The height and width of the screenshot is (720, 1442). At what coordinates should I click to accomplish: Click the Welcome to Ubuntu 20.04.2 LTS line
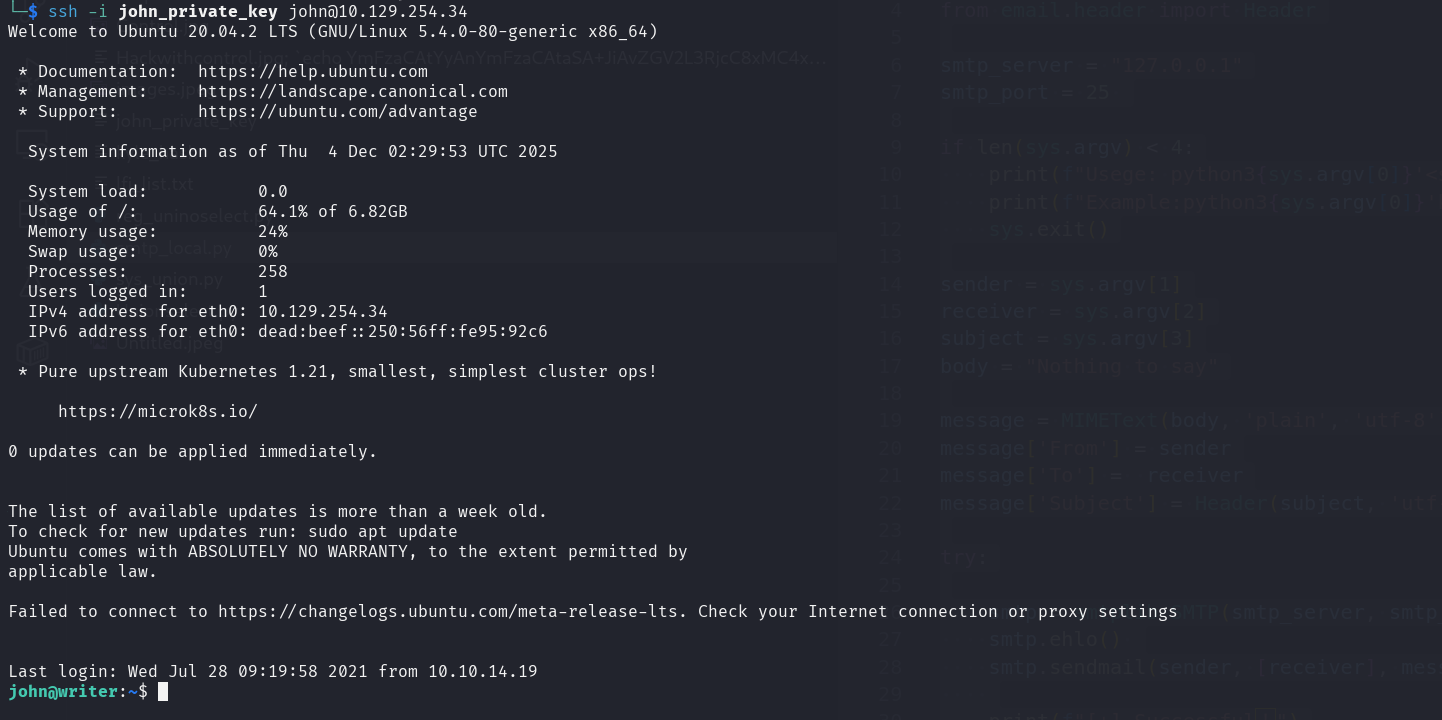point(332,31)
